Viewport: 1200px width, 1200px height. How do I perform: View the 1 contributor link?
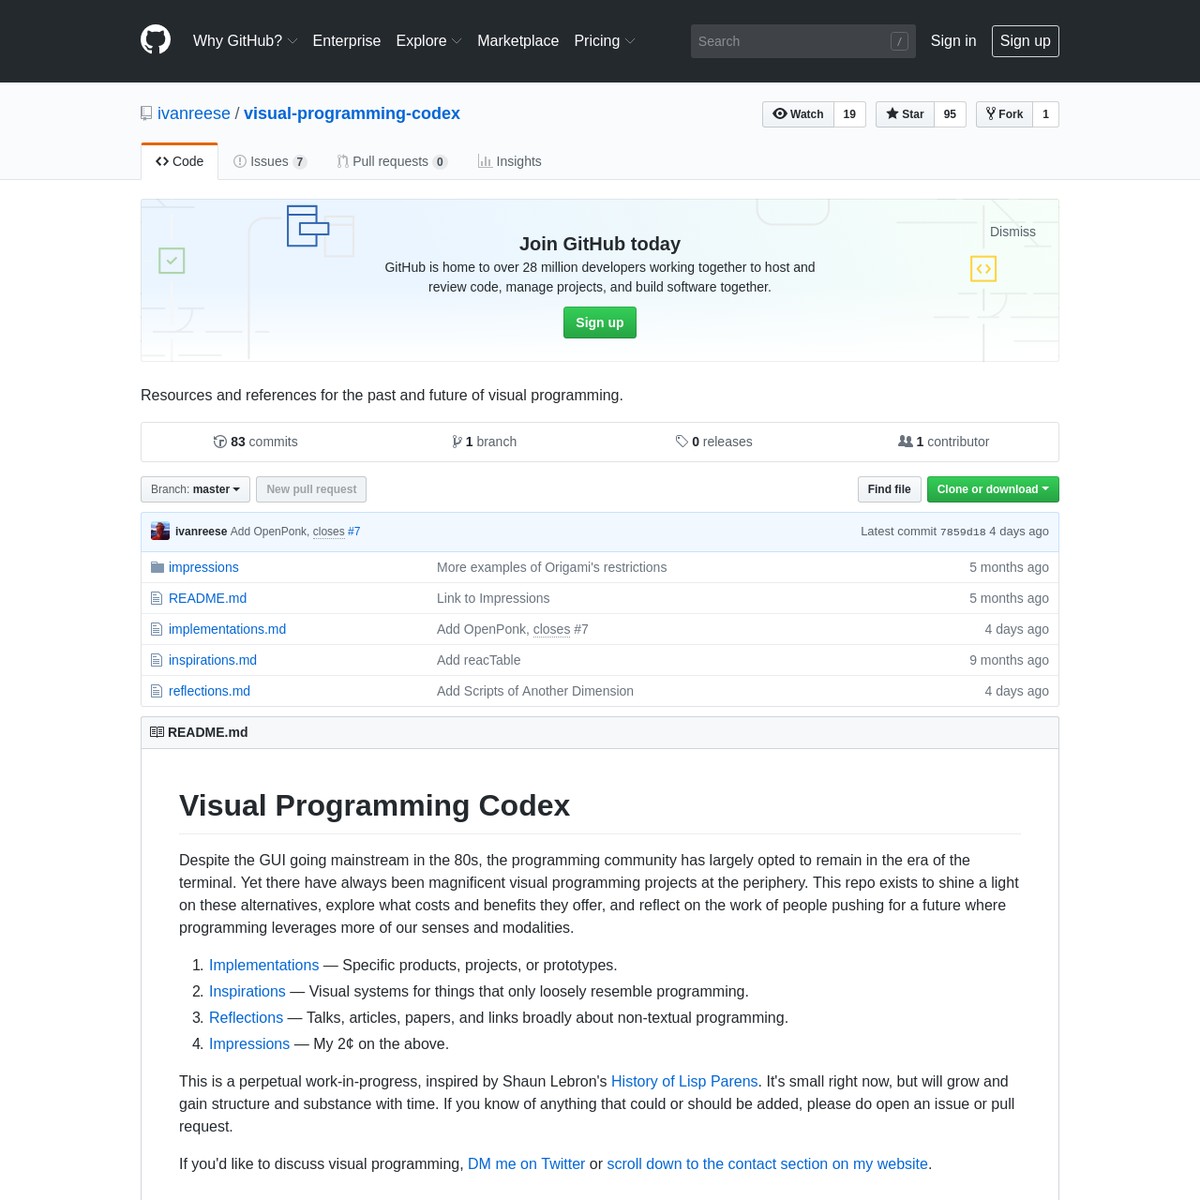pos(944,442)
